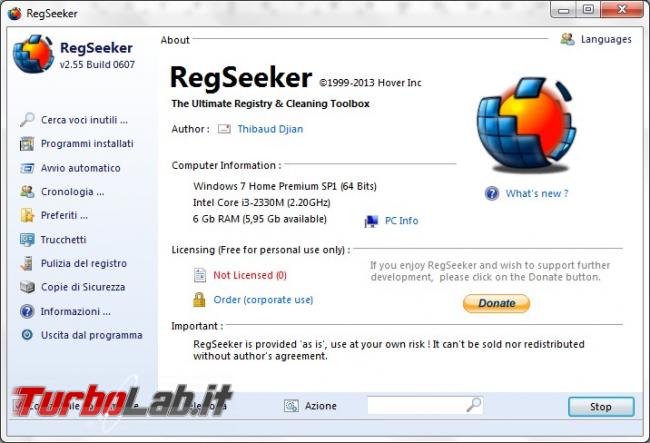Click the Not Licensed (0) link
Image resolution: width=650 pixels, height=443 pixels.
point(250,275)
